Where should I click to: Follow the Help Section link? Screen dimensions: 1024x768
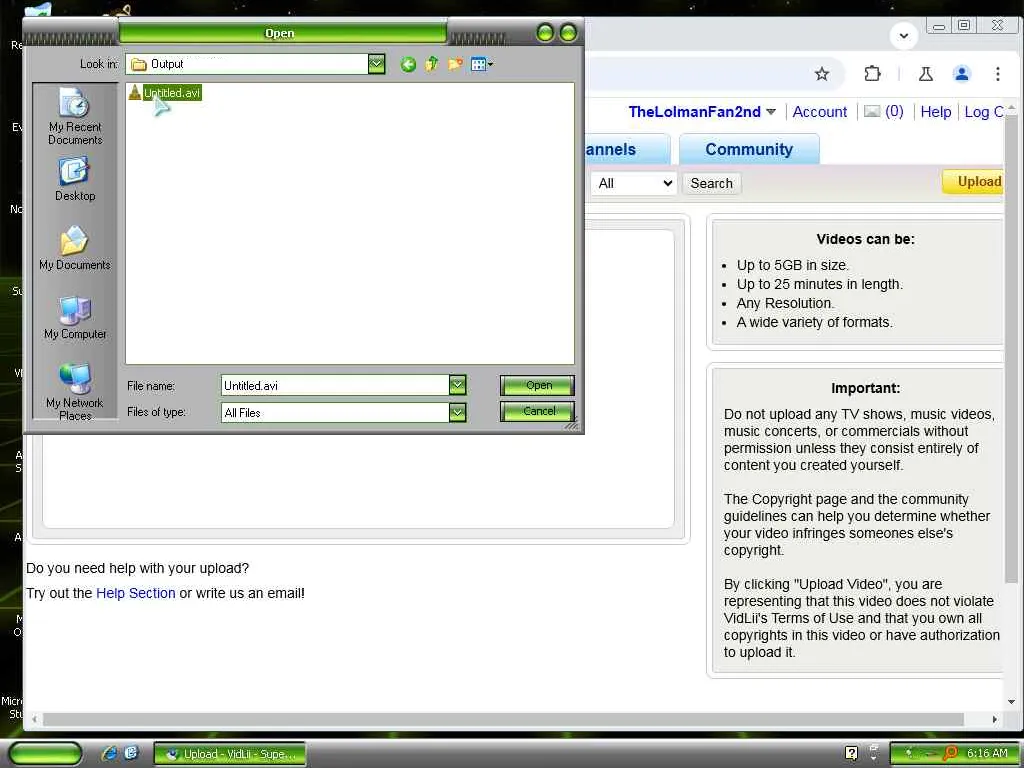point(136,593)
